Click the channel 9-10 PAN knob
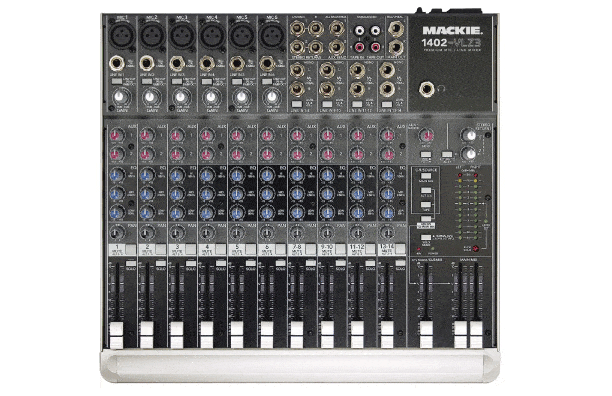The width and height of the screenshot is (612, 396). pos(326,233)
